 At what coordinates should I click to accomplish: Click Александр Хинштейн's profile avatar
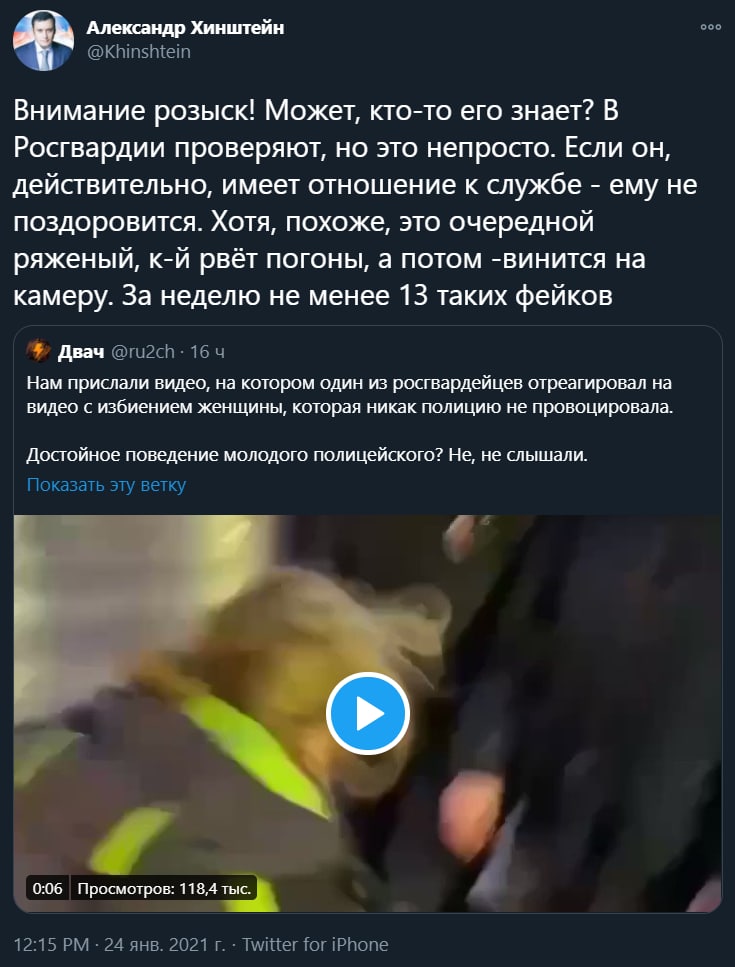[x=43, y=40]
